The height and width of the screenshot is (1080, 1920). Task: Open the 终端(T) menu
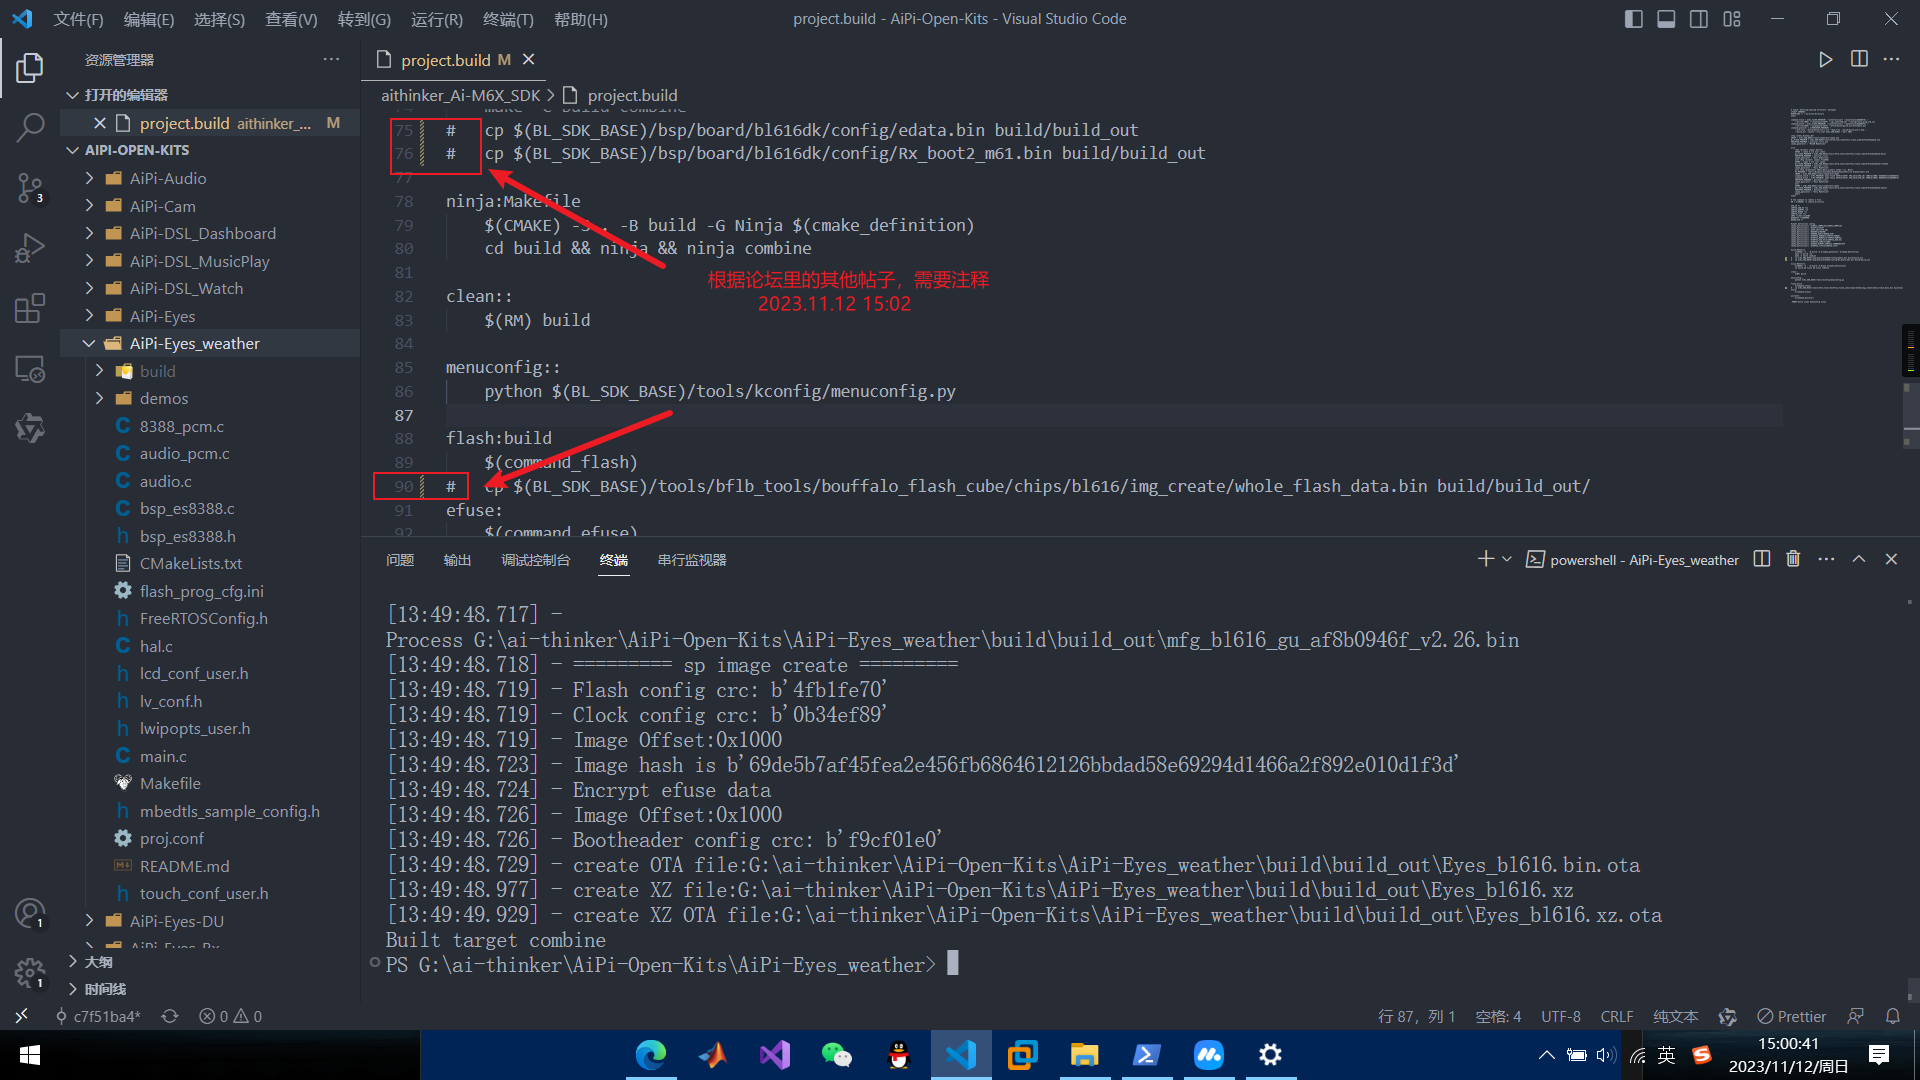508,19
